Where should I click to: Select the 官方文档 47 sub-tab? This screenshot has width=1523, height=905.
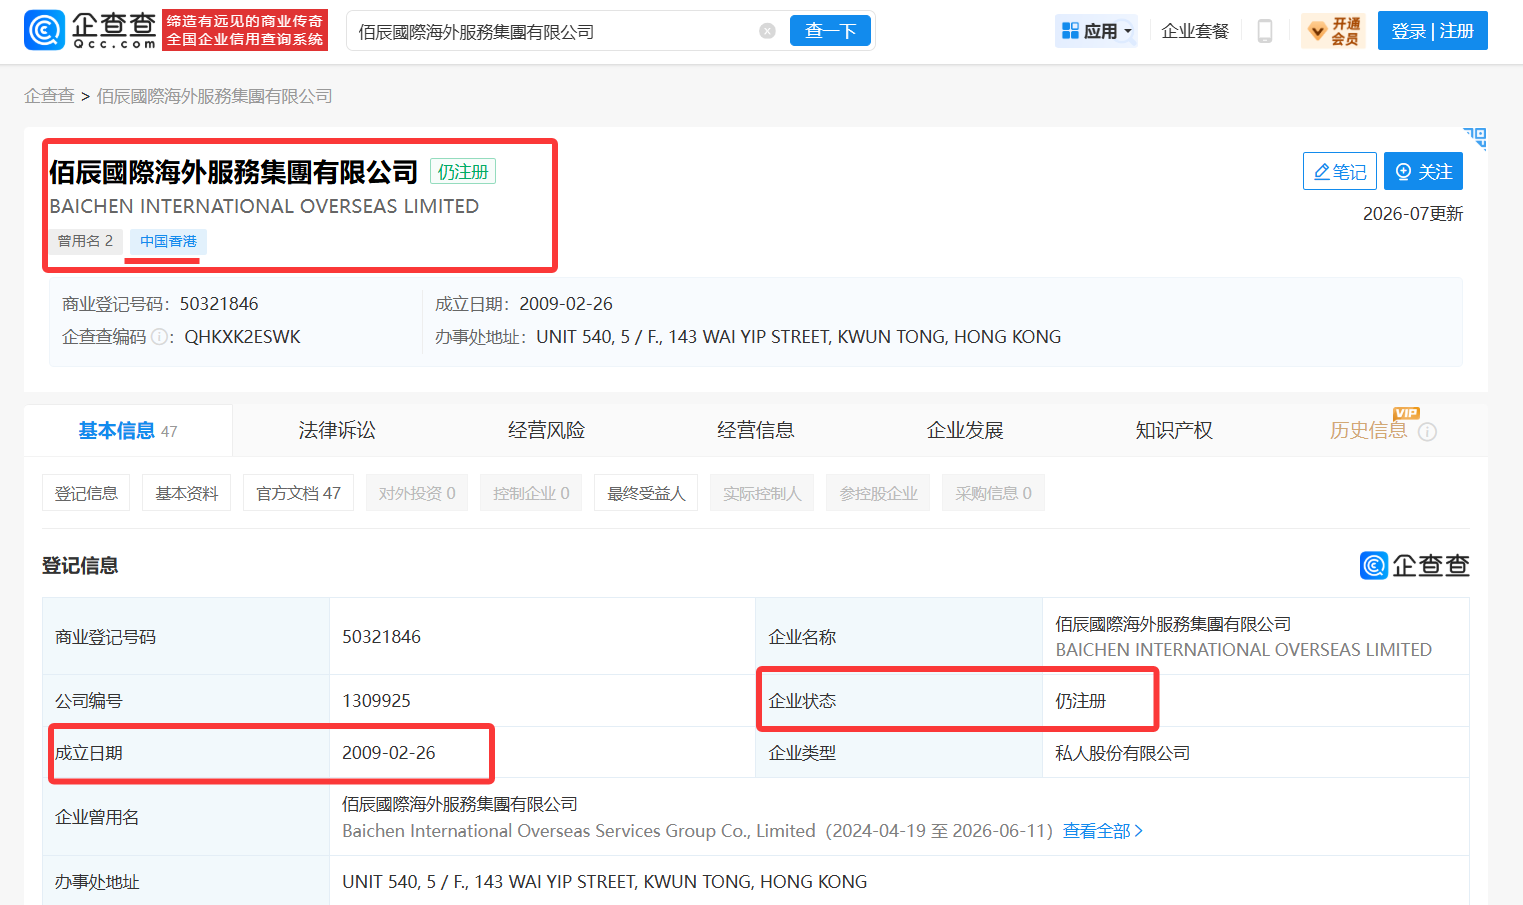(x=298, y=493)
